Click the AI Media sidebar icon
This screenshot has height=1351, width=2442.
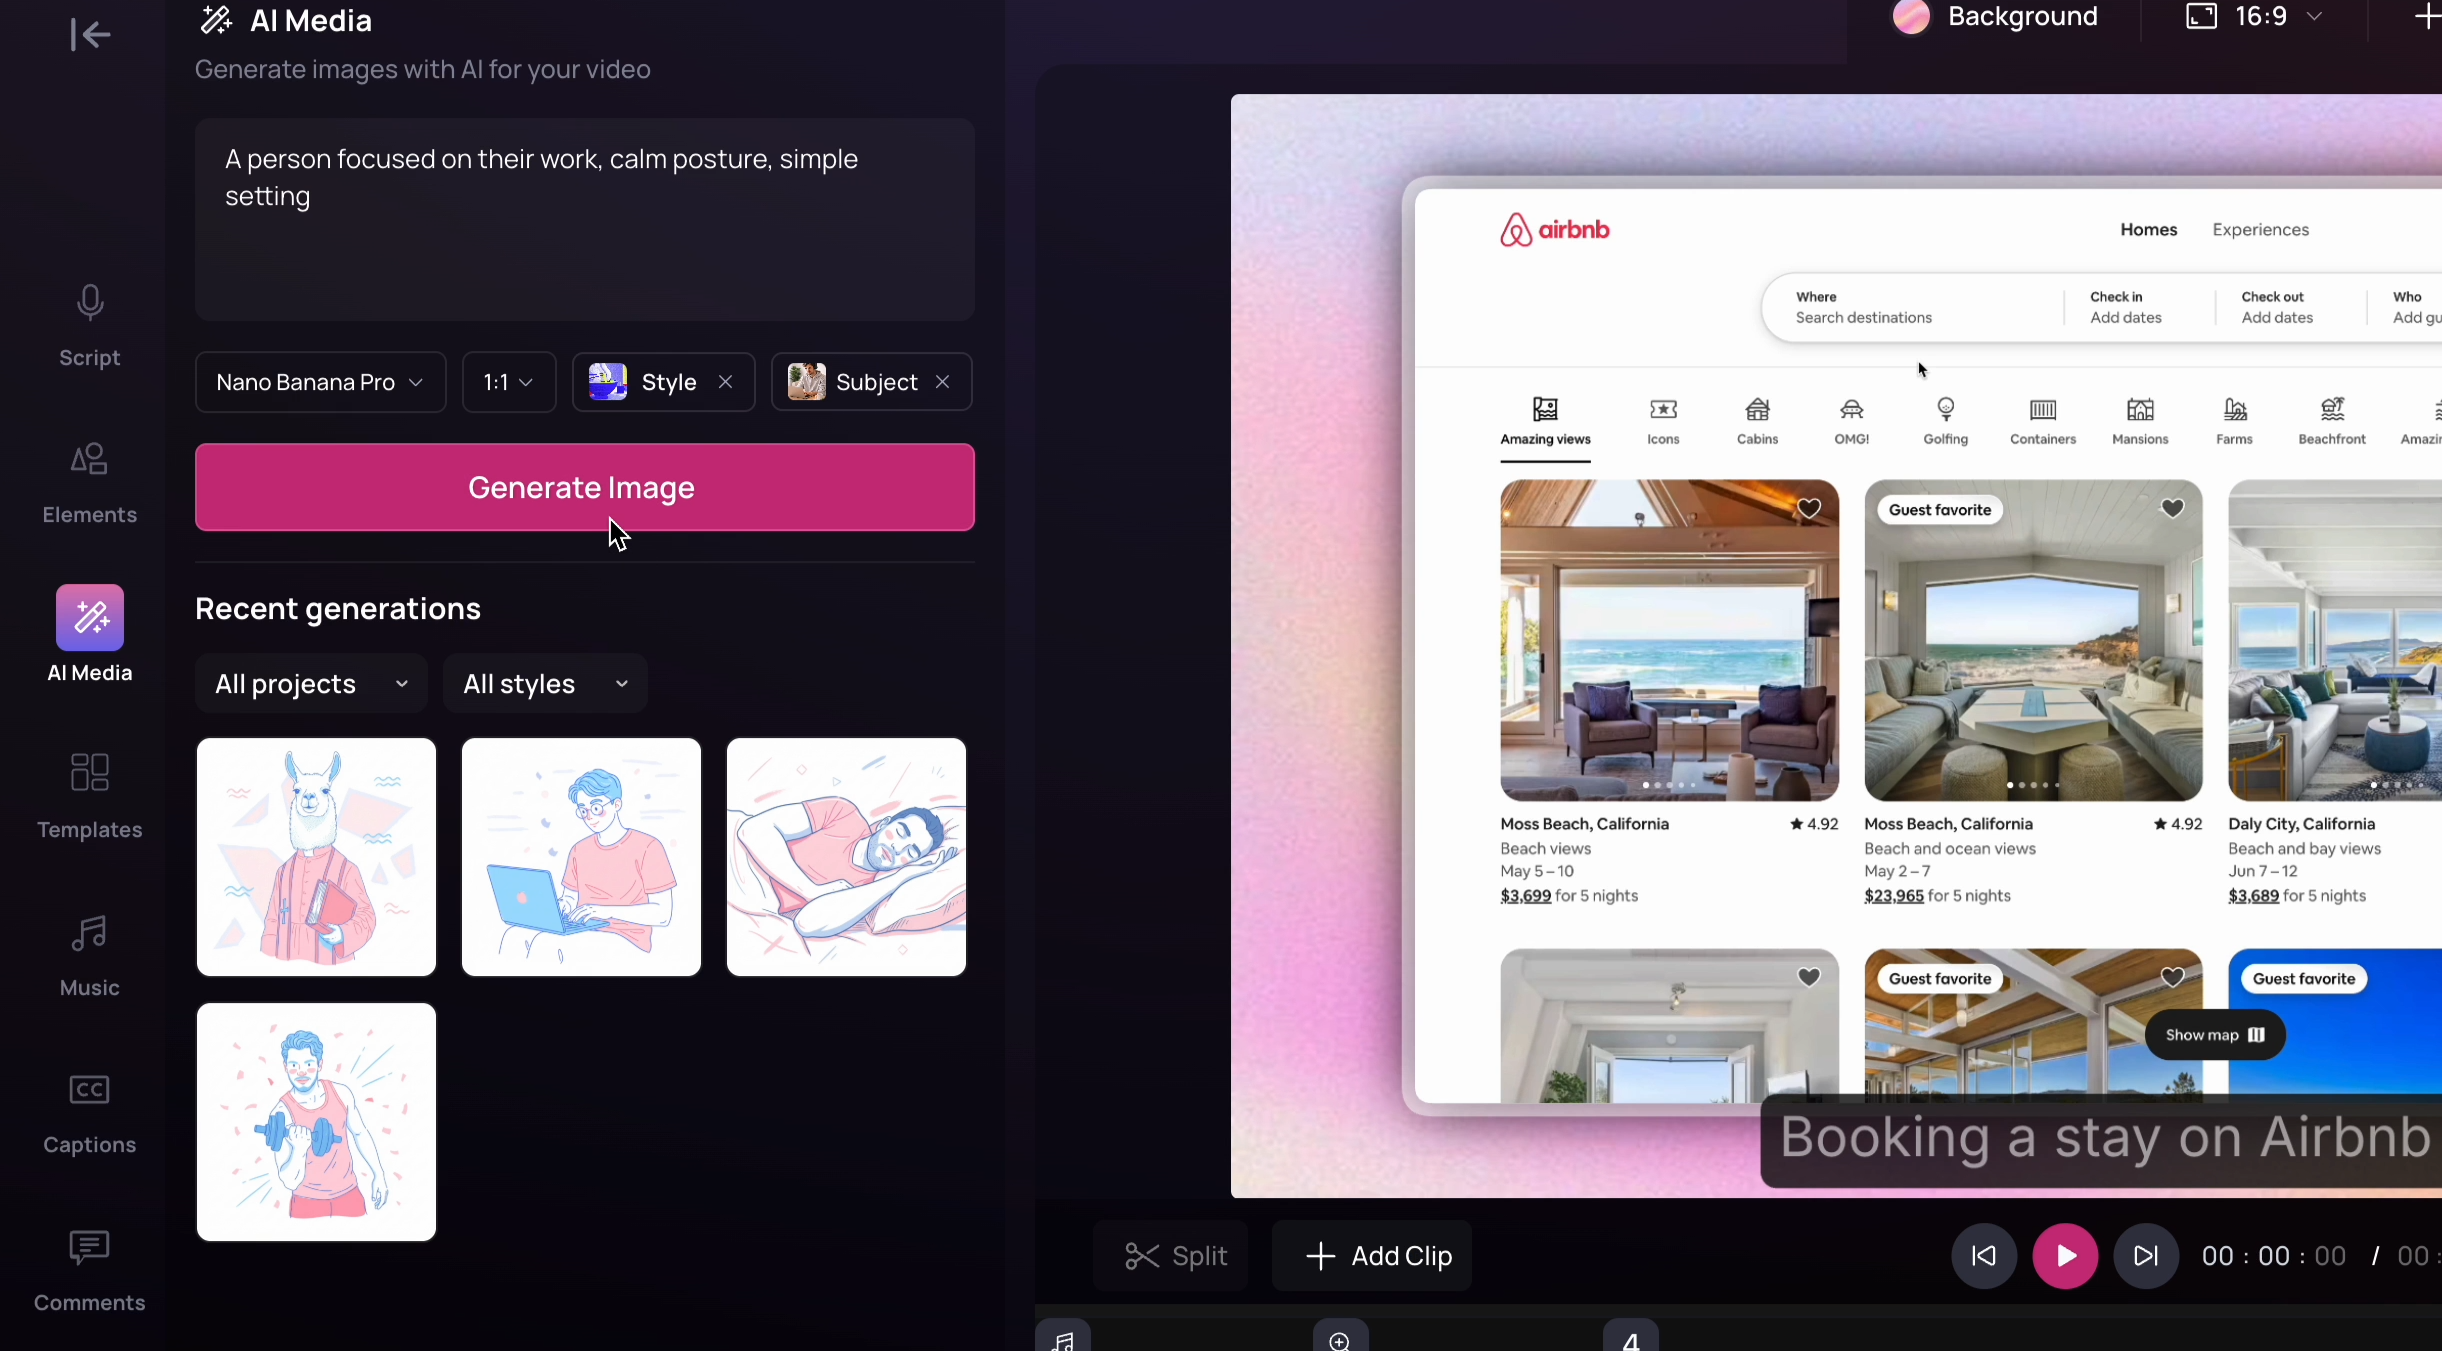point(90,618)
